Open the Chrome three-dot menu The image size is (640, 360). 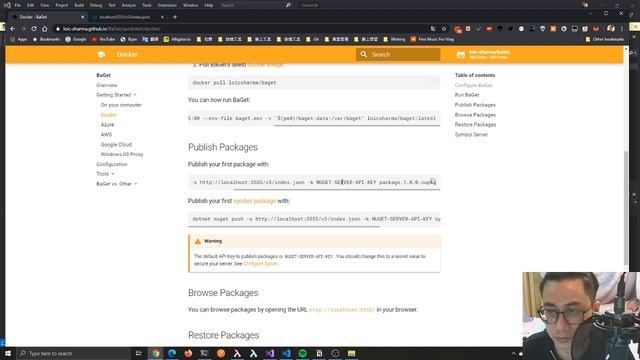point(622,29)
